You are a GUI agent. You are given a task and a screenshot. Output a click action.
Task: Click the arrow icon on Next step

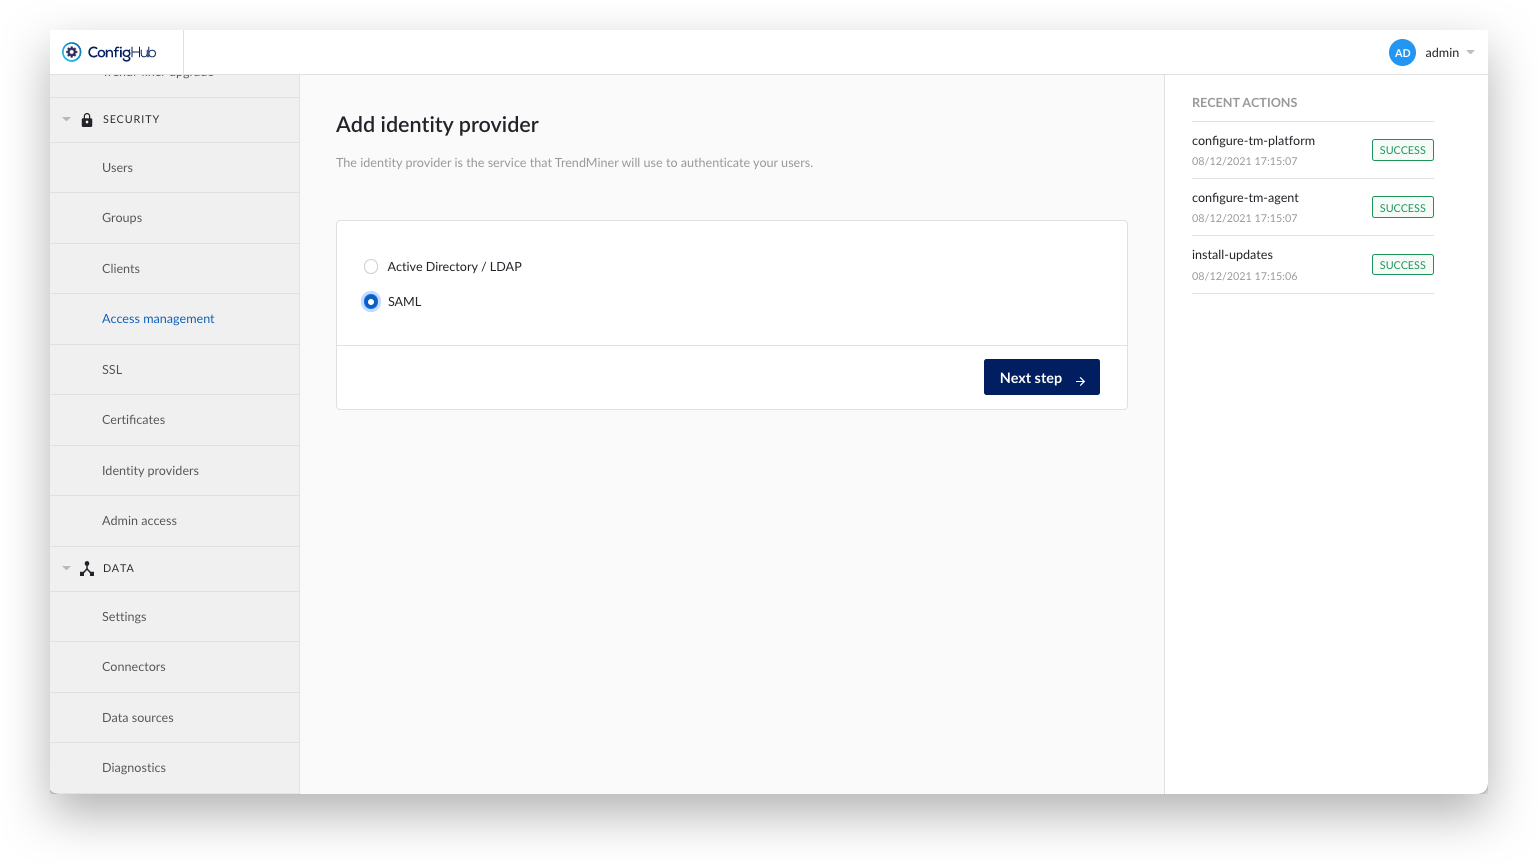pyautogui.click(x=1080, y=380)
